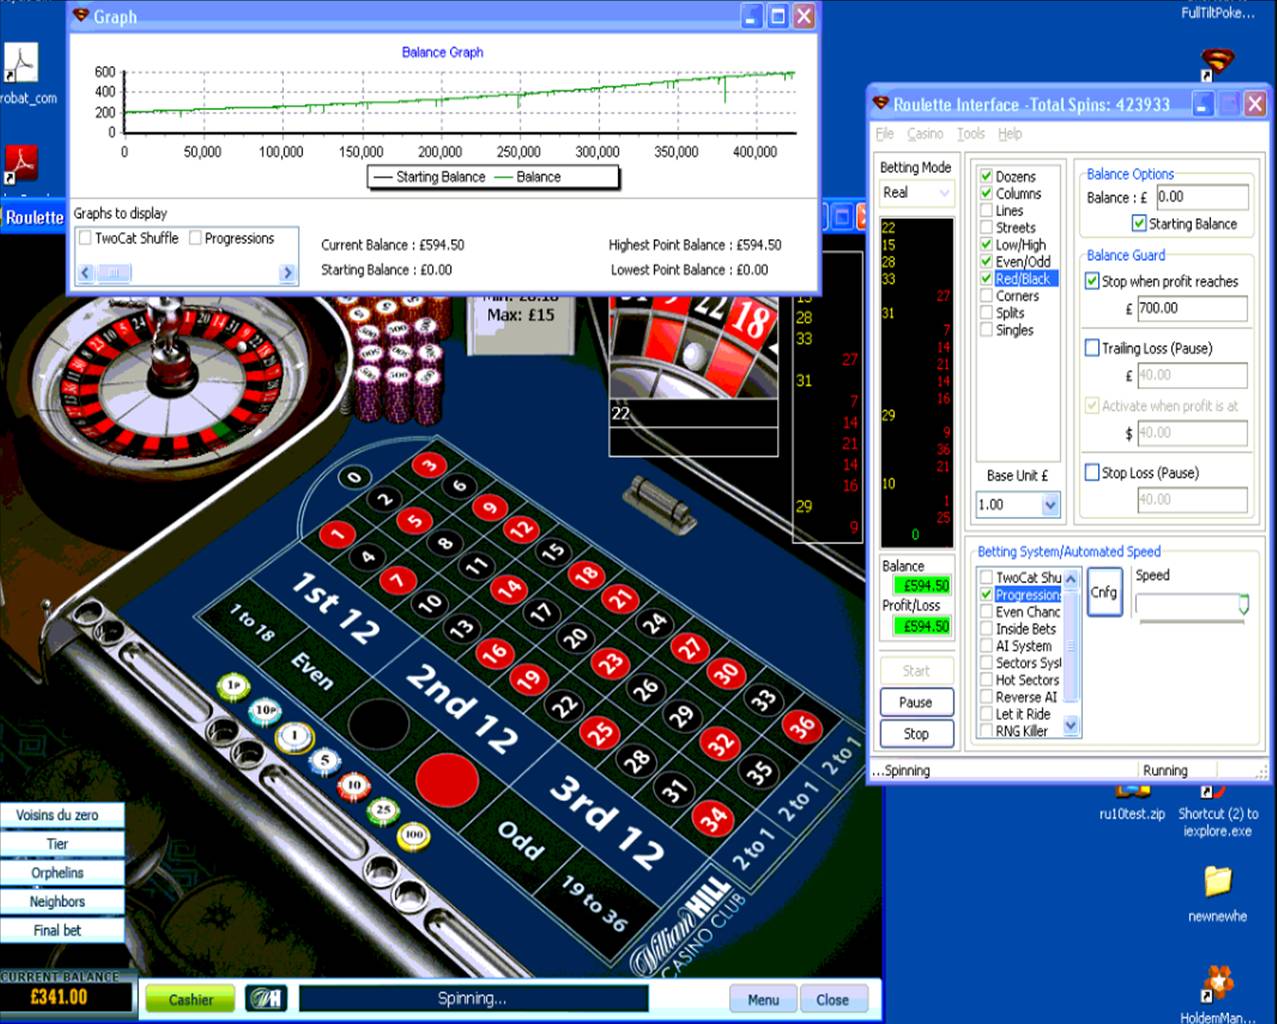This screenshot has height=1024, width=1277.
Task: Check the TwoCat Shuffle graph option
Action: (x=85, y=238)
